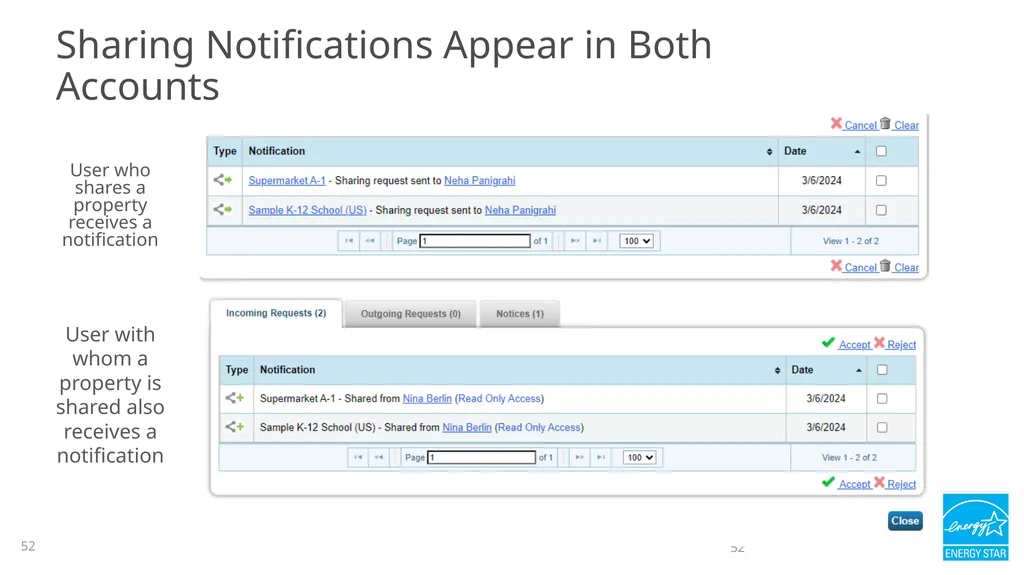Click share icon in Sample K-12 School sent row
The height and width of the screenshot is (575, 1024).
coord(223,209)
